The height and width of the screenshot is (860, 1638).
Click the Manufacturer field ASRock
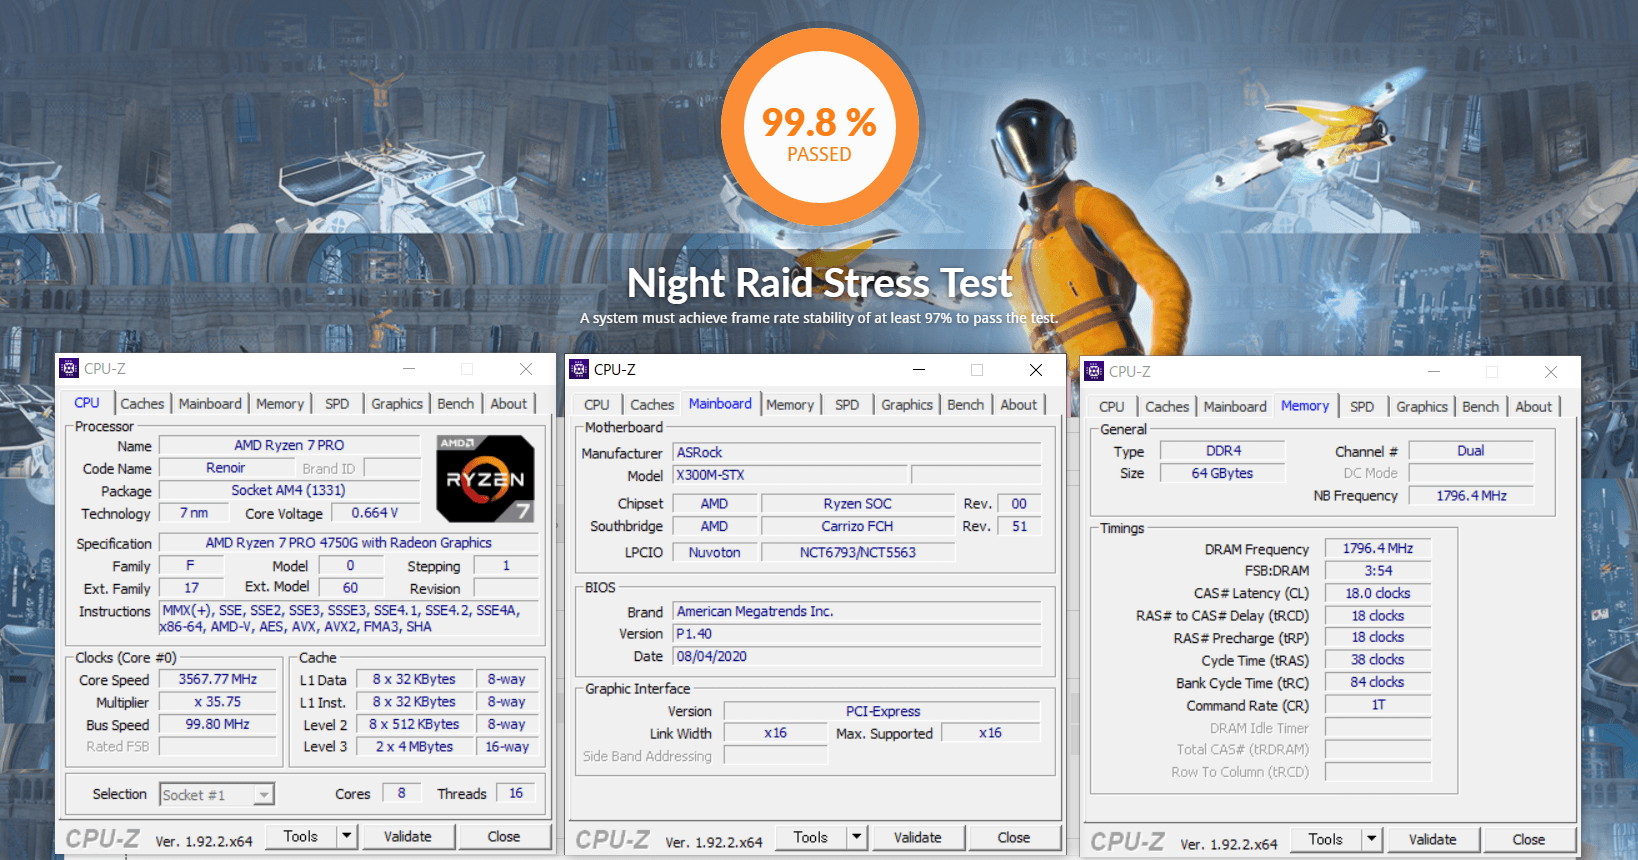tap(857, 453)
